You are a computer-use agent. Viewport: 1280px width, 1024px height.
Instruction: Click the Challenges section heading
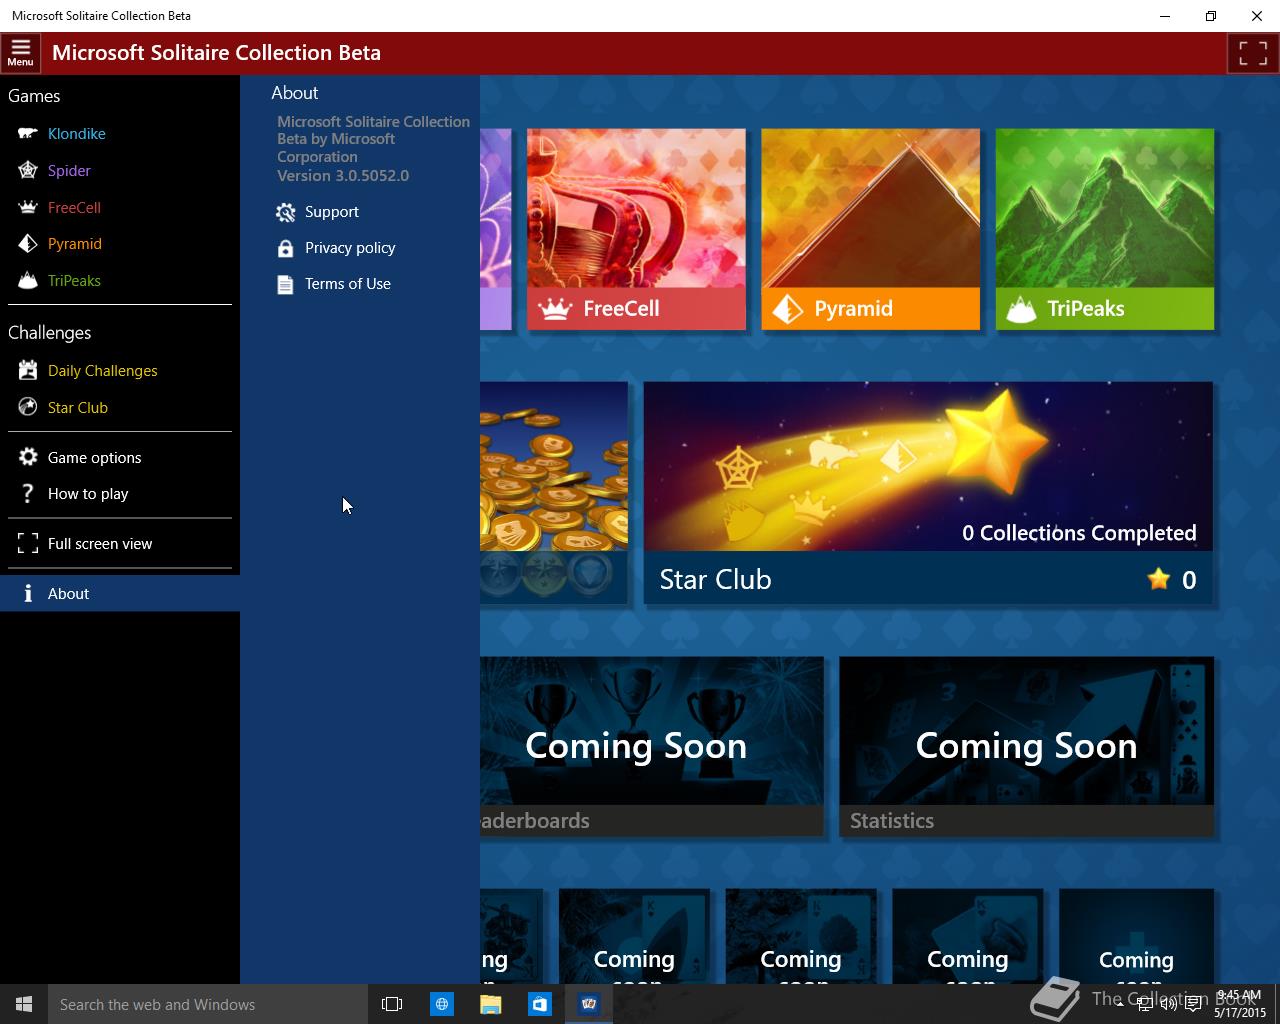(50, 333)
